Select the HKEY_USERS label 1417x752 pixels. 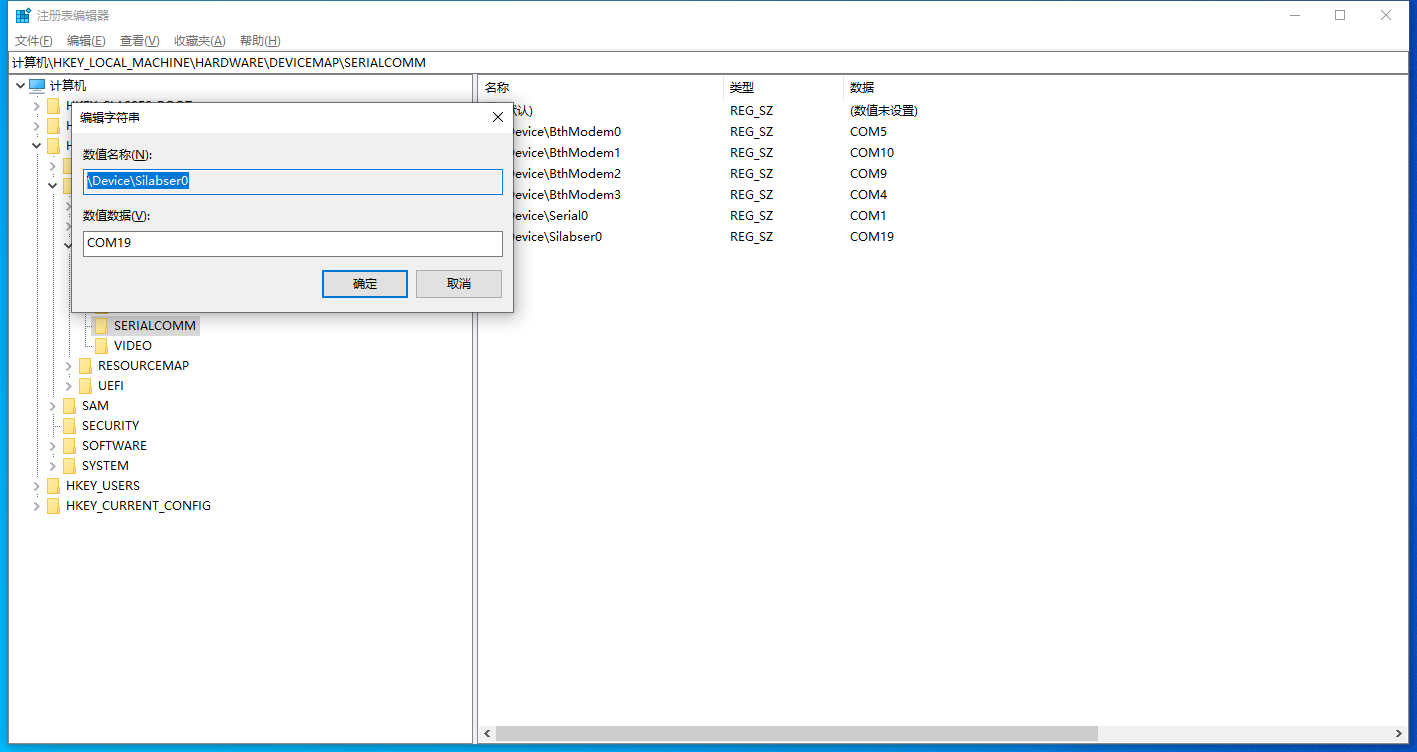click(103, 486)
